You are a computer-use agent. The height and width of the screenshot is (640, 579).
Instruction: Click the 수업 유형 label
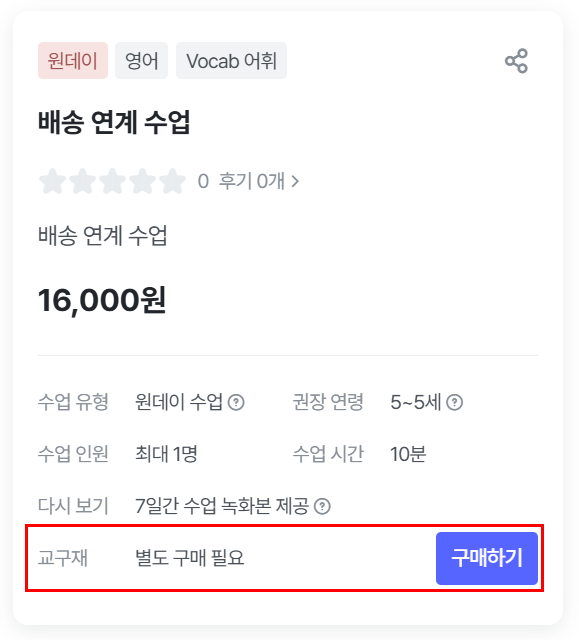coord(73,402)
